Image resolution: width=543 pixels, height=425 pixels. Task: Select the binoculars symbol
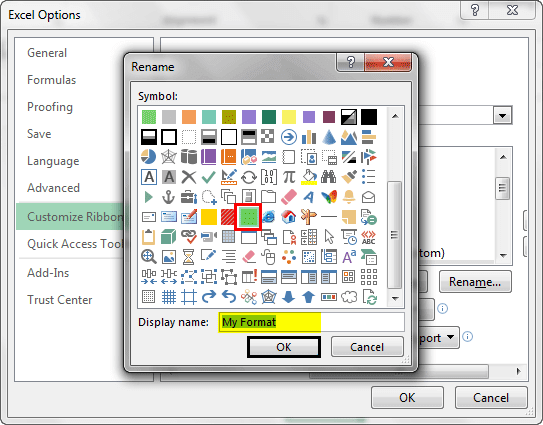pyautogui.click(x=328, y=177)
